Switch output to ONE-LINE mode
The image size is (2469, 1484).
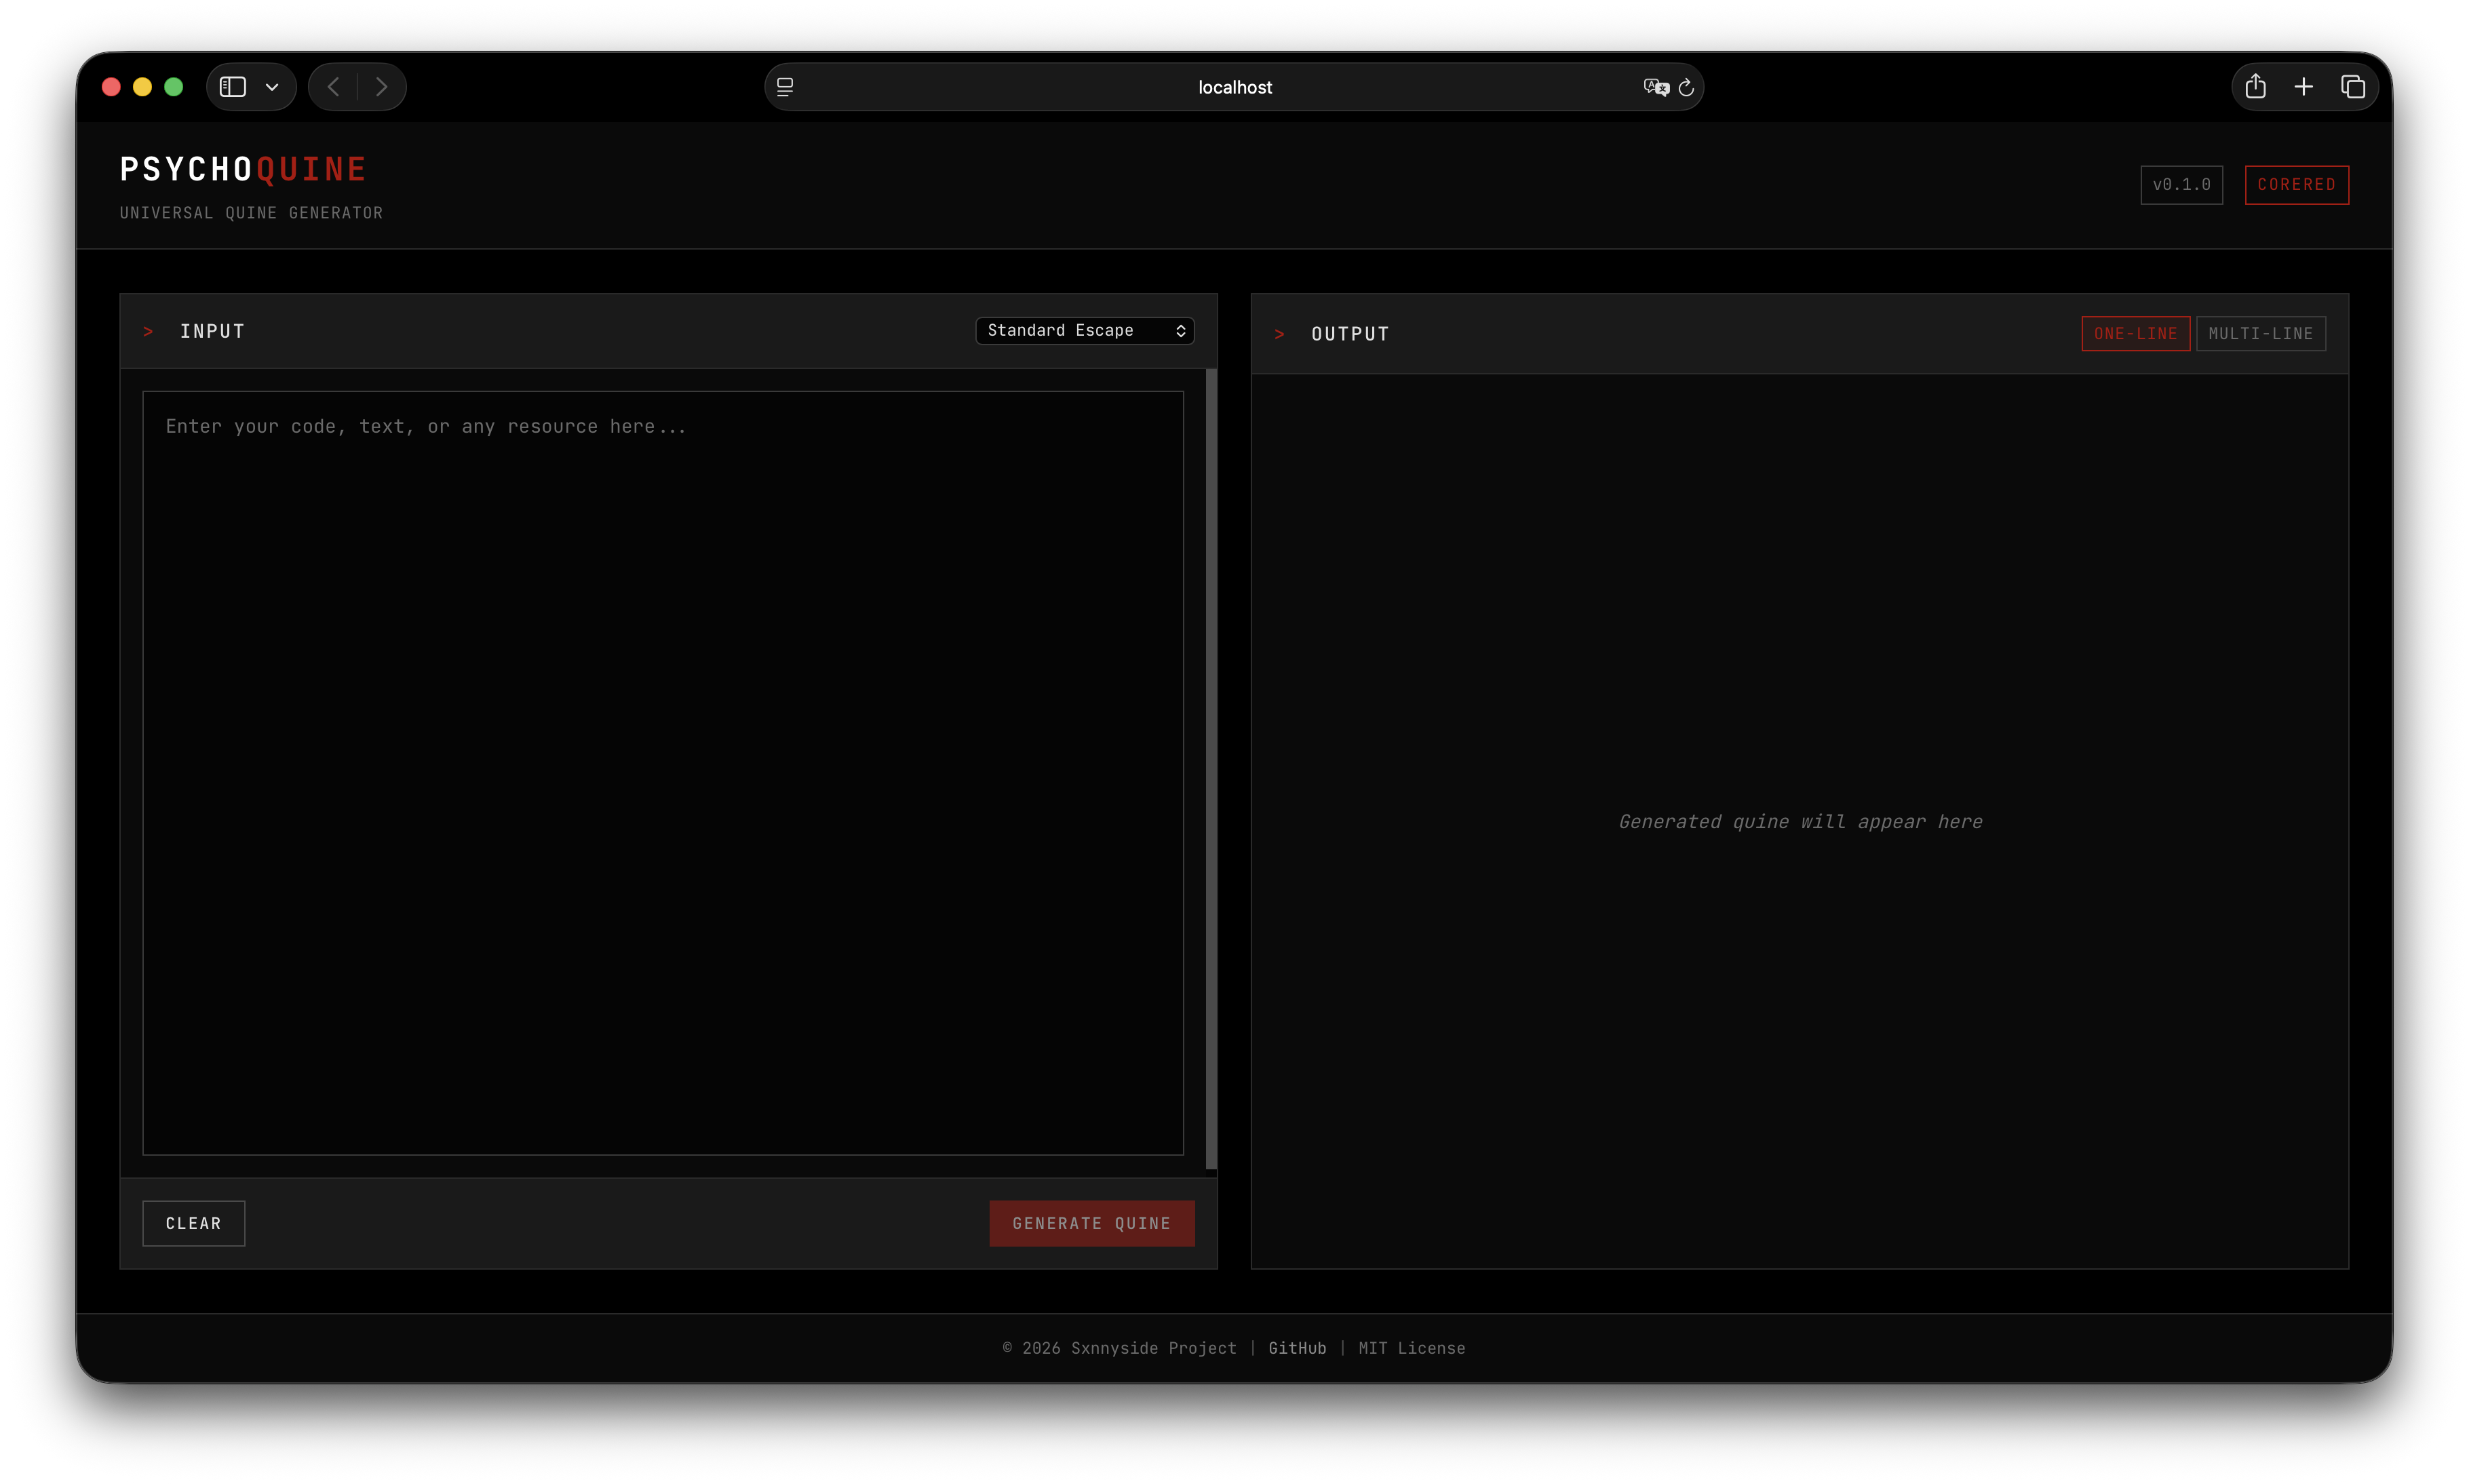click(x=2135, y=334)
